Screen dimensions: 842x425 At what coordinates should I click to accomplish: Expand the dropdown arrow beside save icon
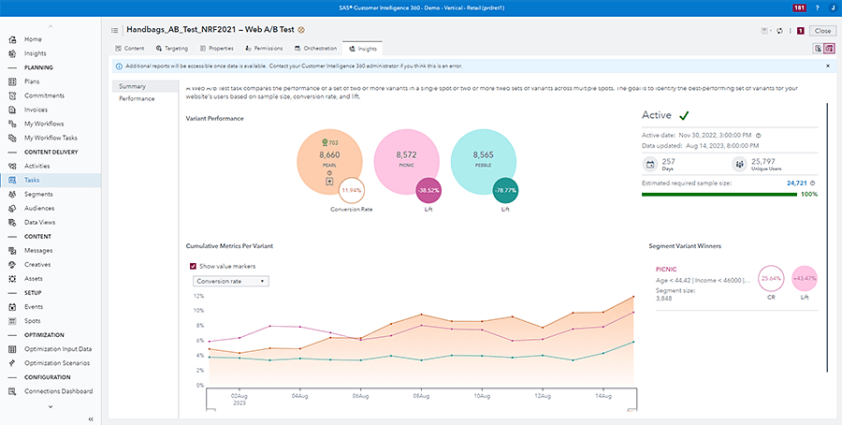tap(770, 31)
